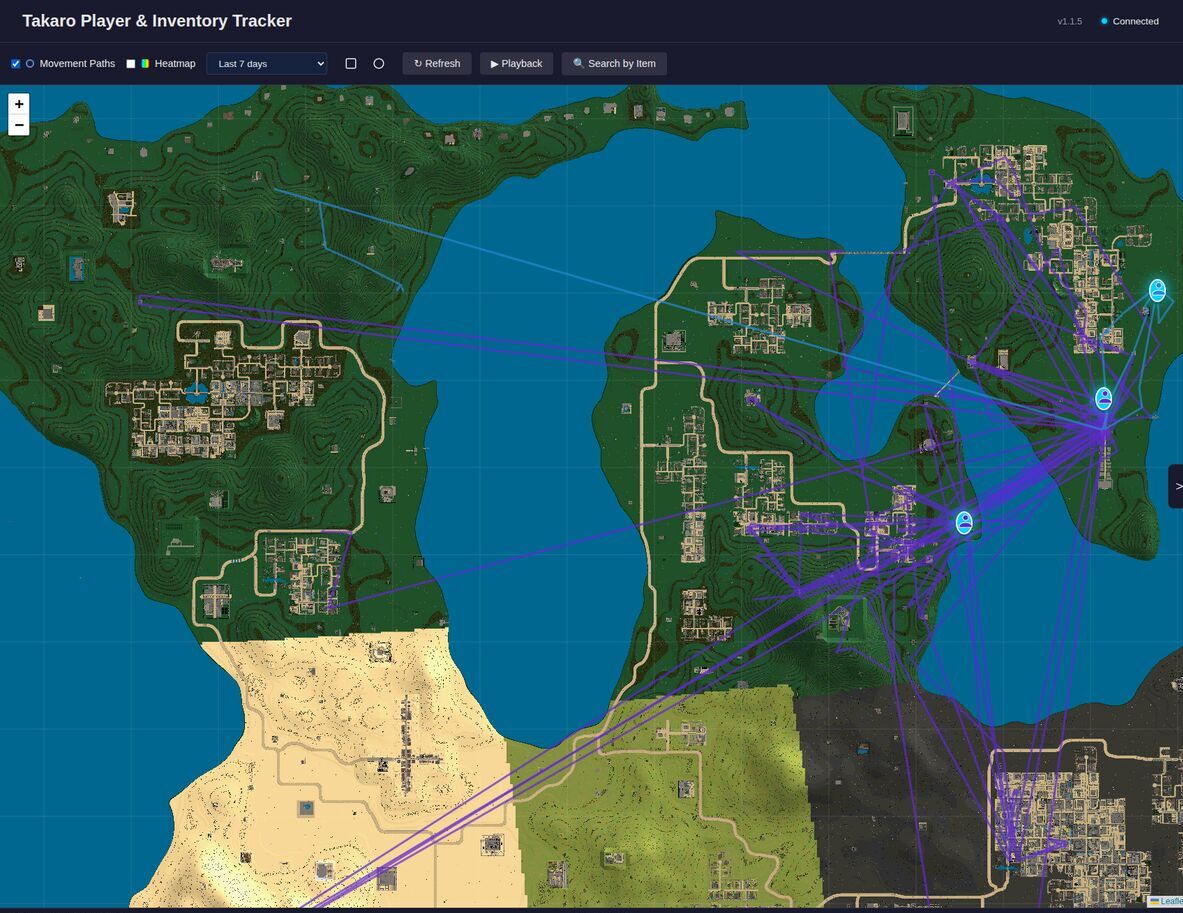
Task: Click the heatmap color gradient swatch
Action: 145,64
